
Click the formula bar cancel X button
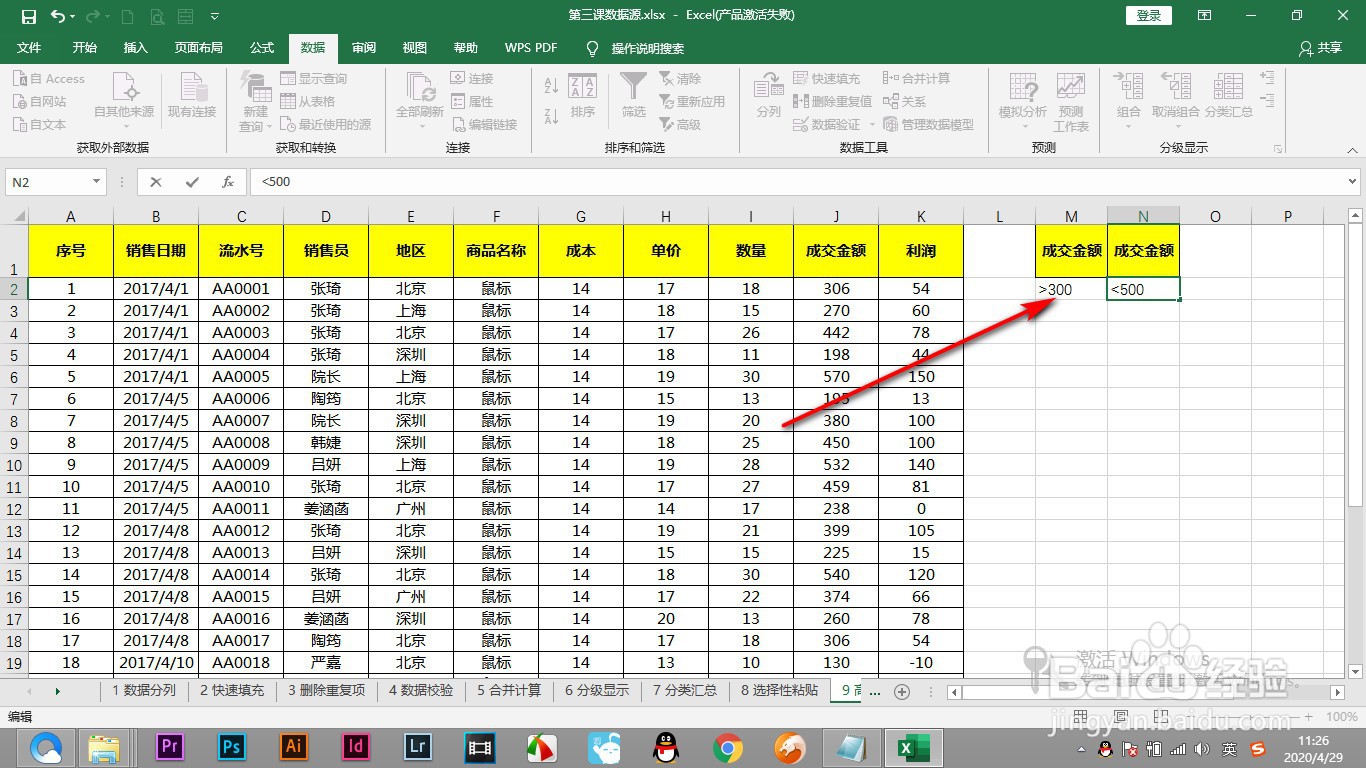[155, 182]
